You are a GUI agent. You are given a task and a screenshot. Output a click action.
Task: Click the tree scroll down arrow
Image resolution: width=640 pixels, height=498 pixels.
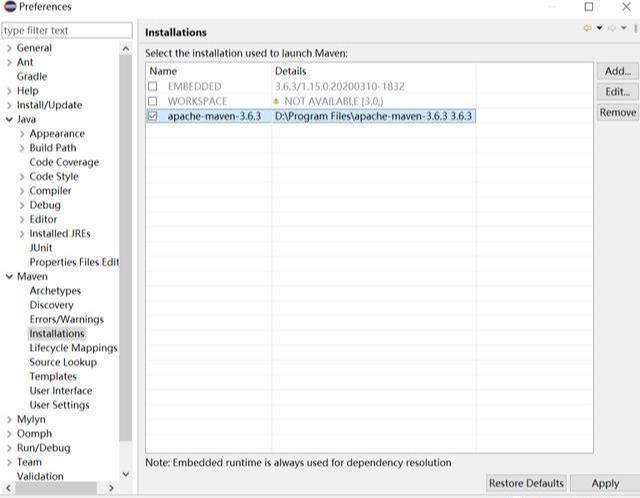pyautogui.click(x=126, y=474)
